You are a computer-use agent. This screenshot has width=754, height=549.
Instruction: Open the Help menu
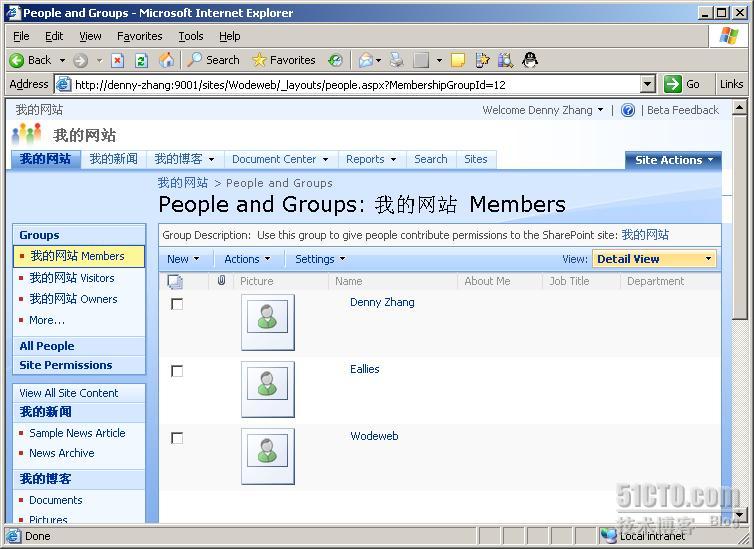(x=229, y=36)
